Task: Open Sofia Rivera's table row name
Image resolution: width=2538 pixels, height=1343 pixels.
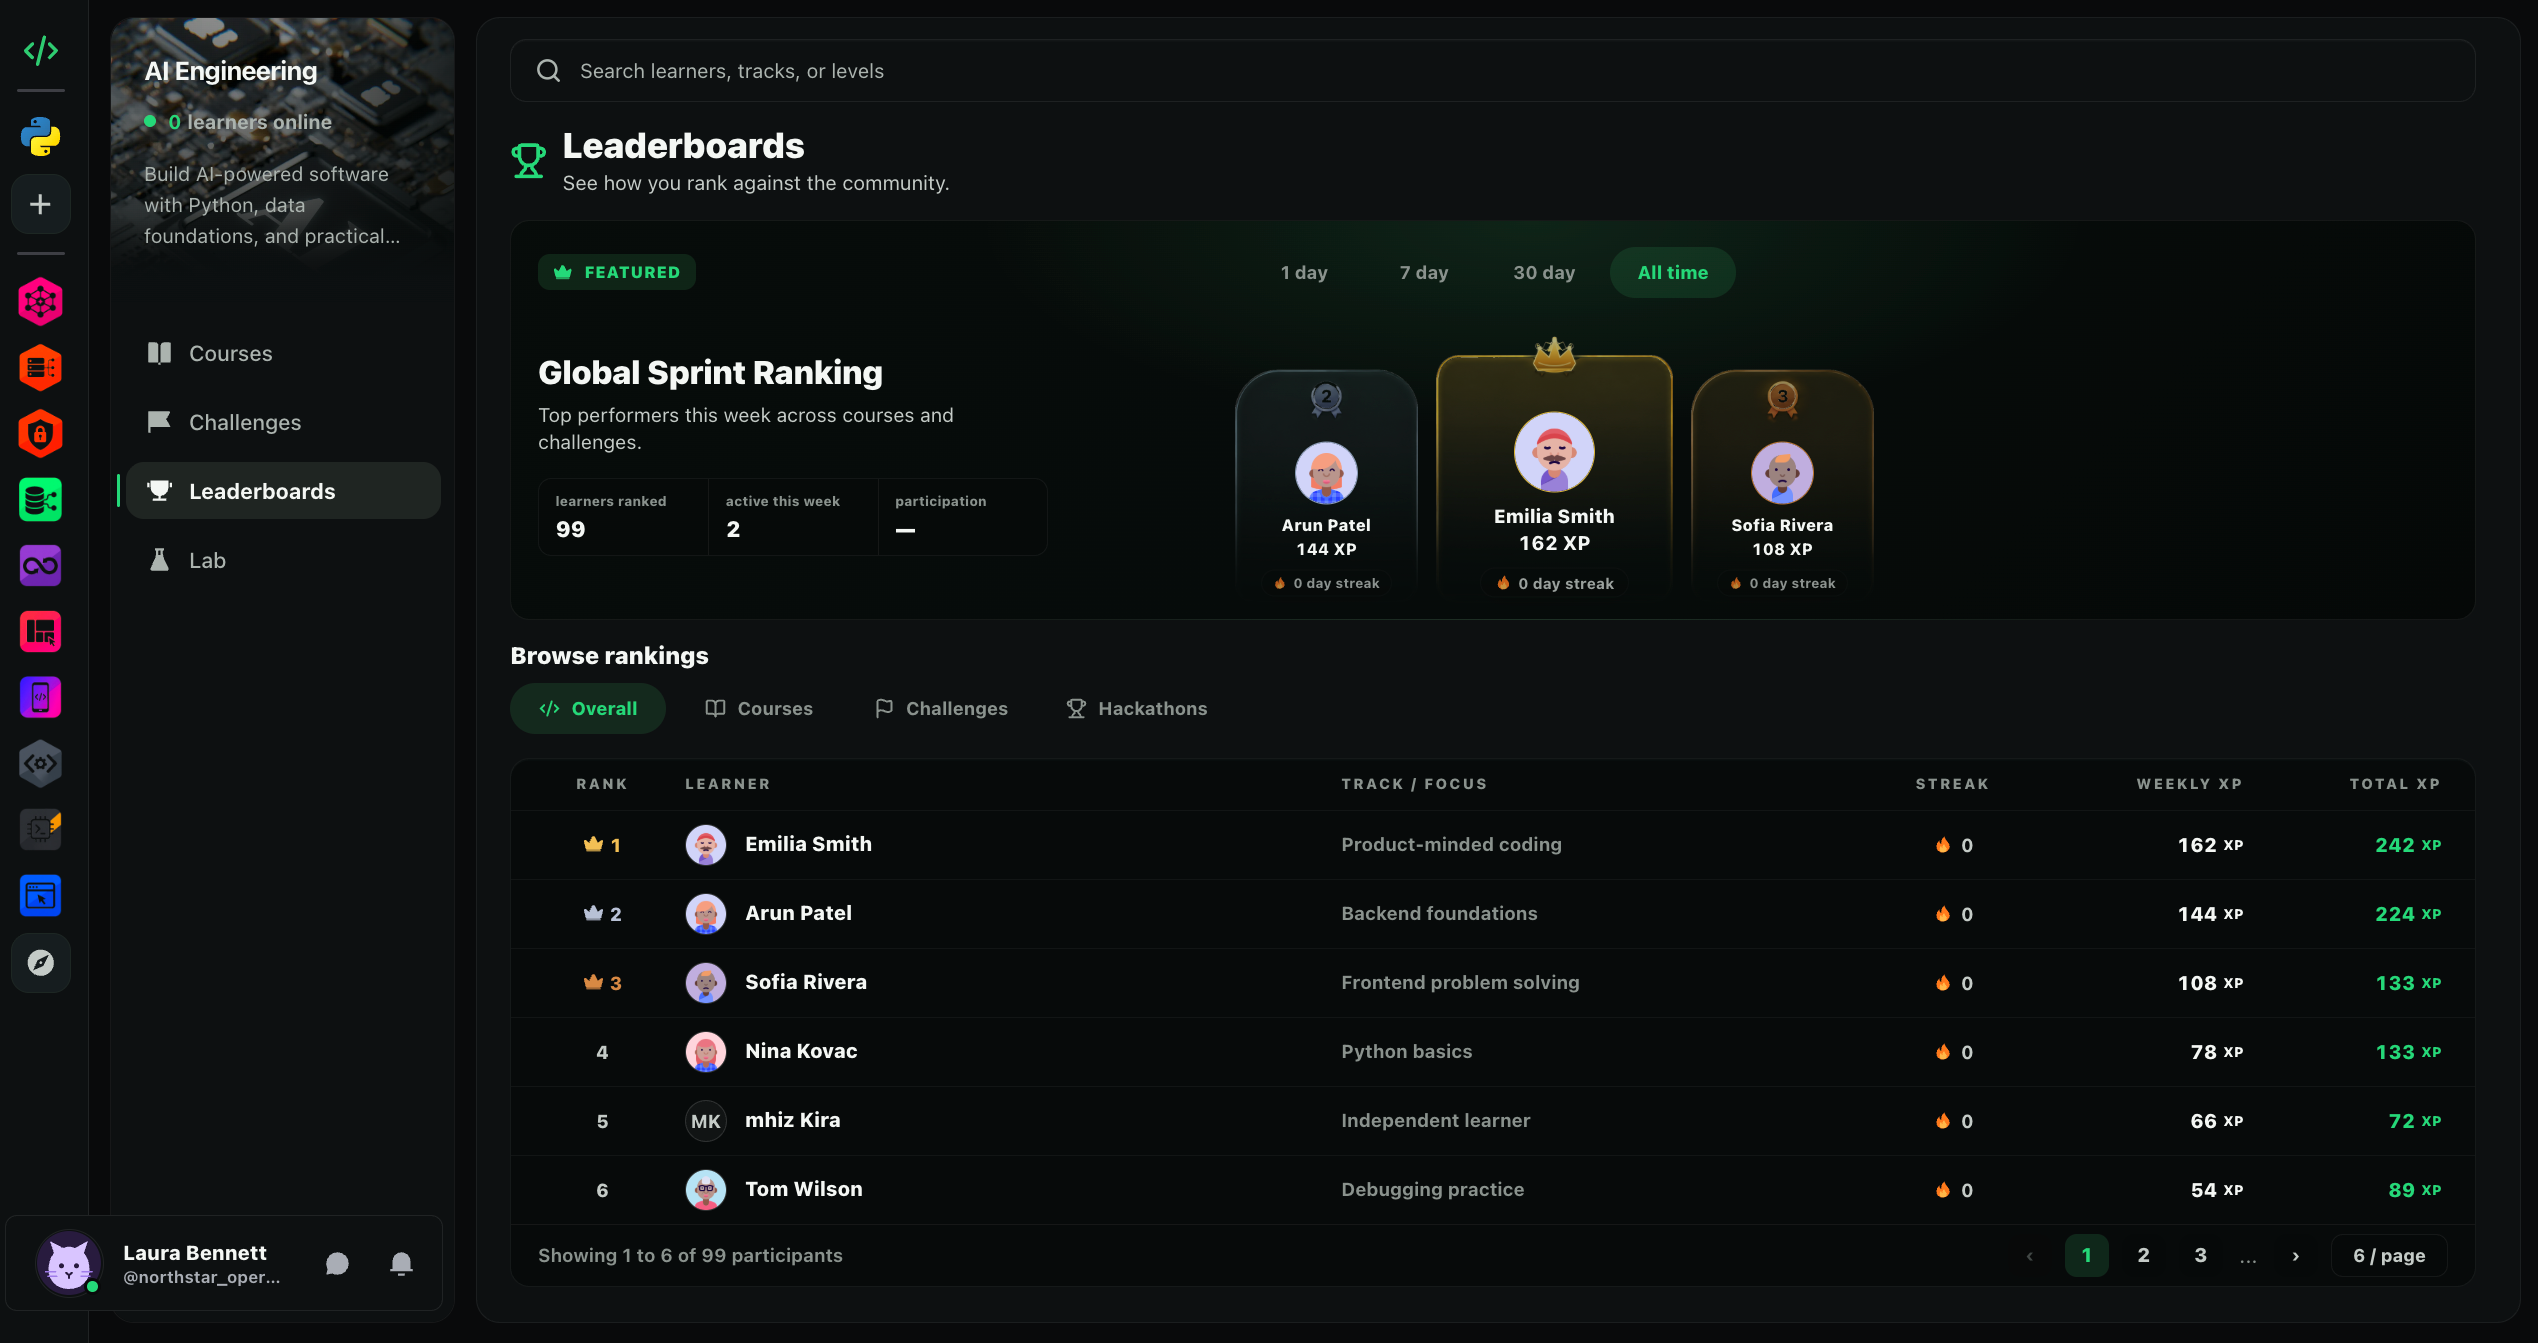Action: (806, 982)
